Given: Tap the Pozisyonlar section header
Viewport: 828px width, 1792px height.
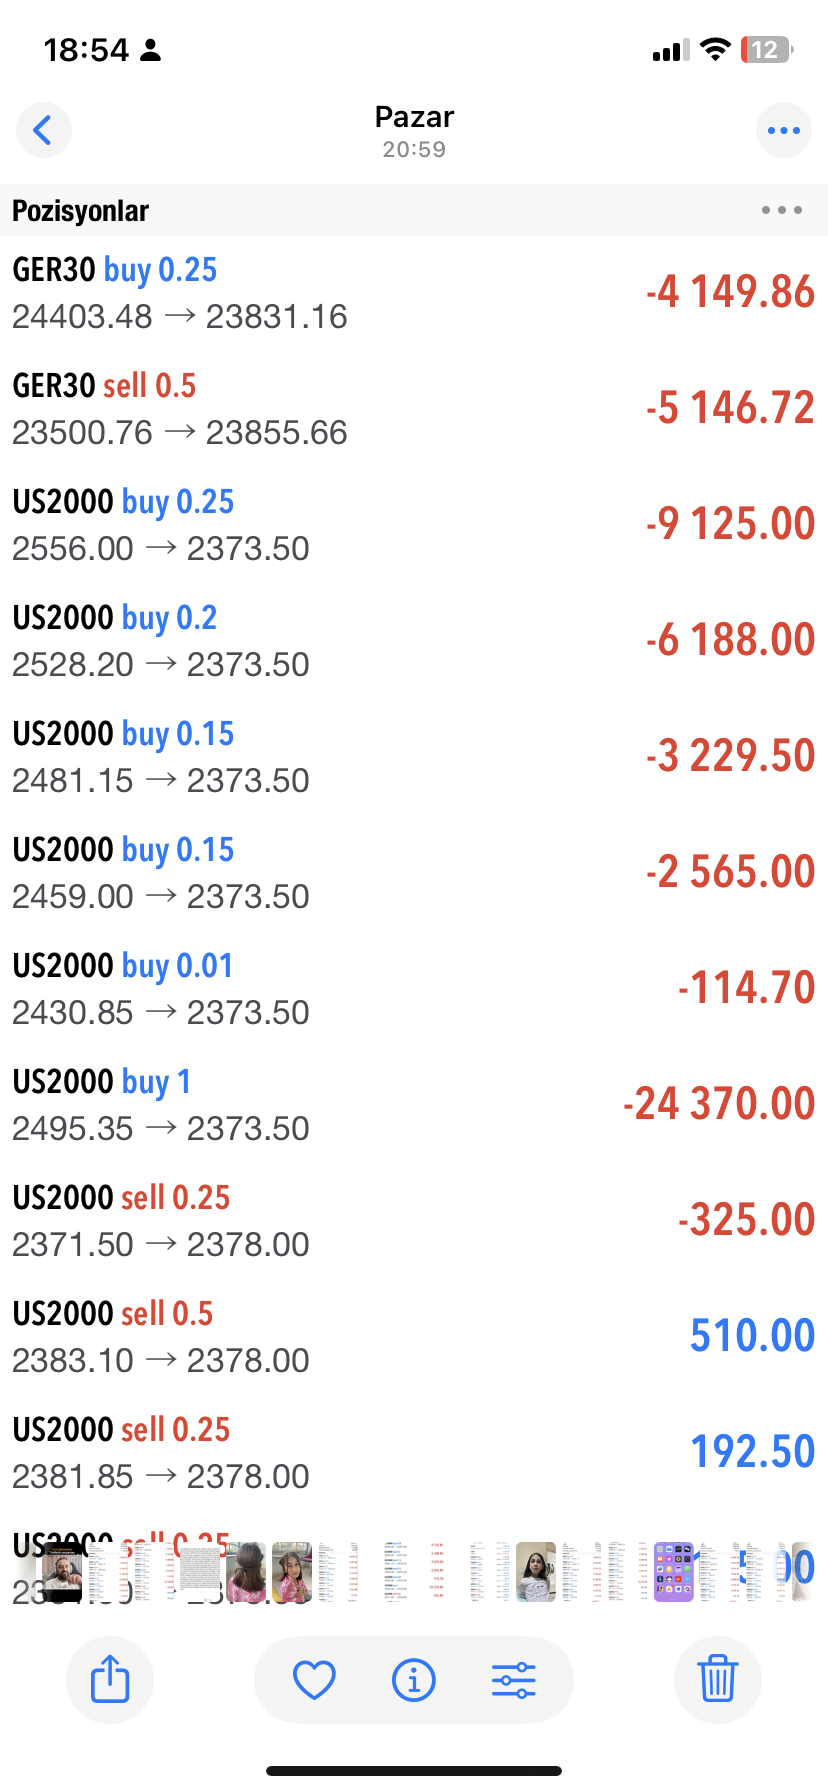Looking at the screenshot, I should [x=80, y=211].
